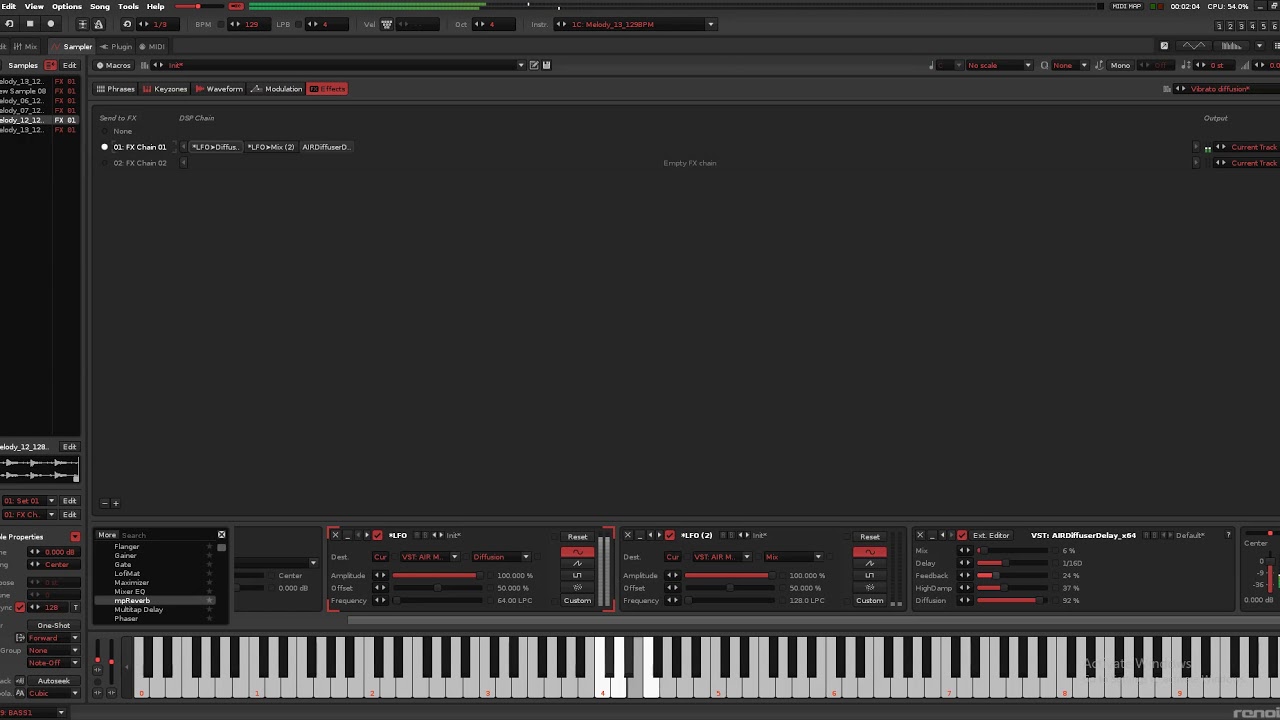Click the Amplitude slider in first LFO
Image resolution: width=1280 pixels, height=720 pixels.
click(x=439, y=575)
